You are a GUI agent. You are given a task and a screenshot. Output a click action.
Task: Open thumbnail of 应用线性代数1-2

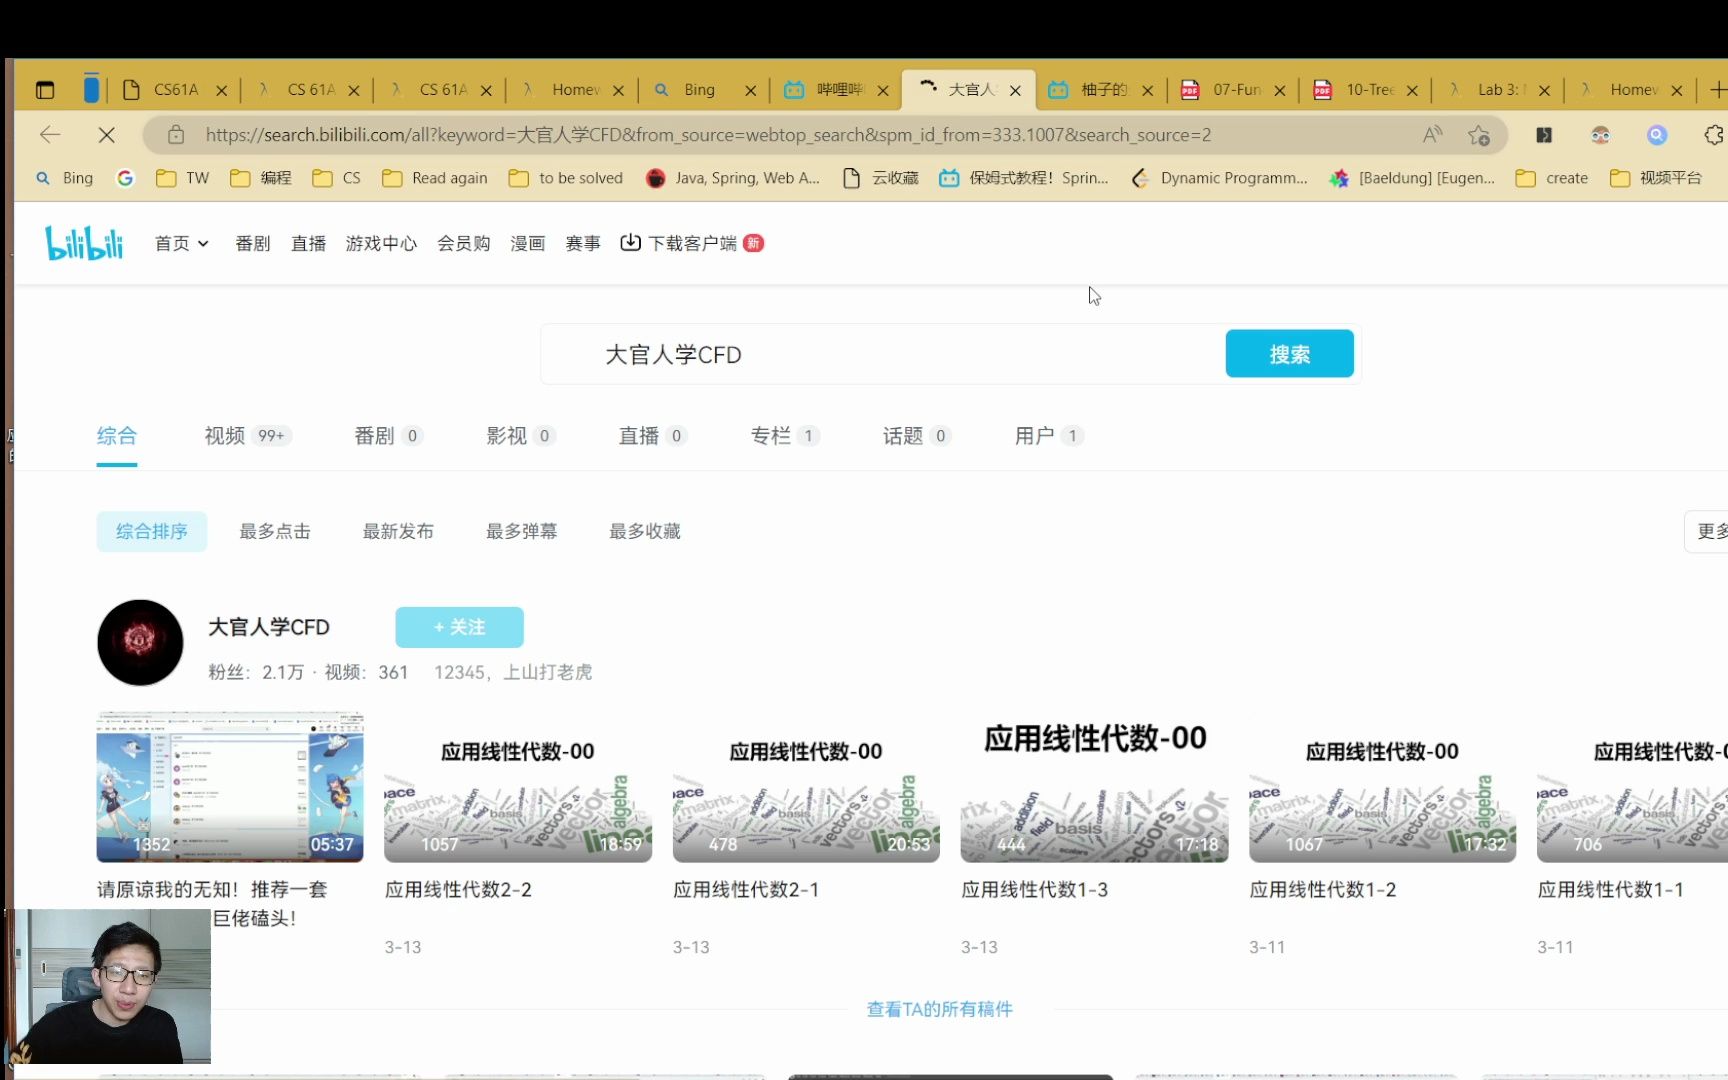(x=1382, y=787)
